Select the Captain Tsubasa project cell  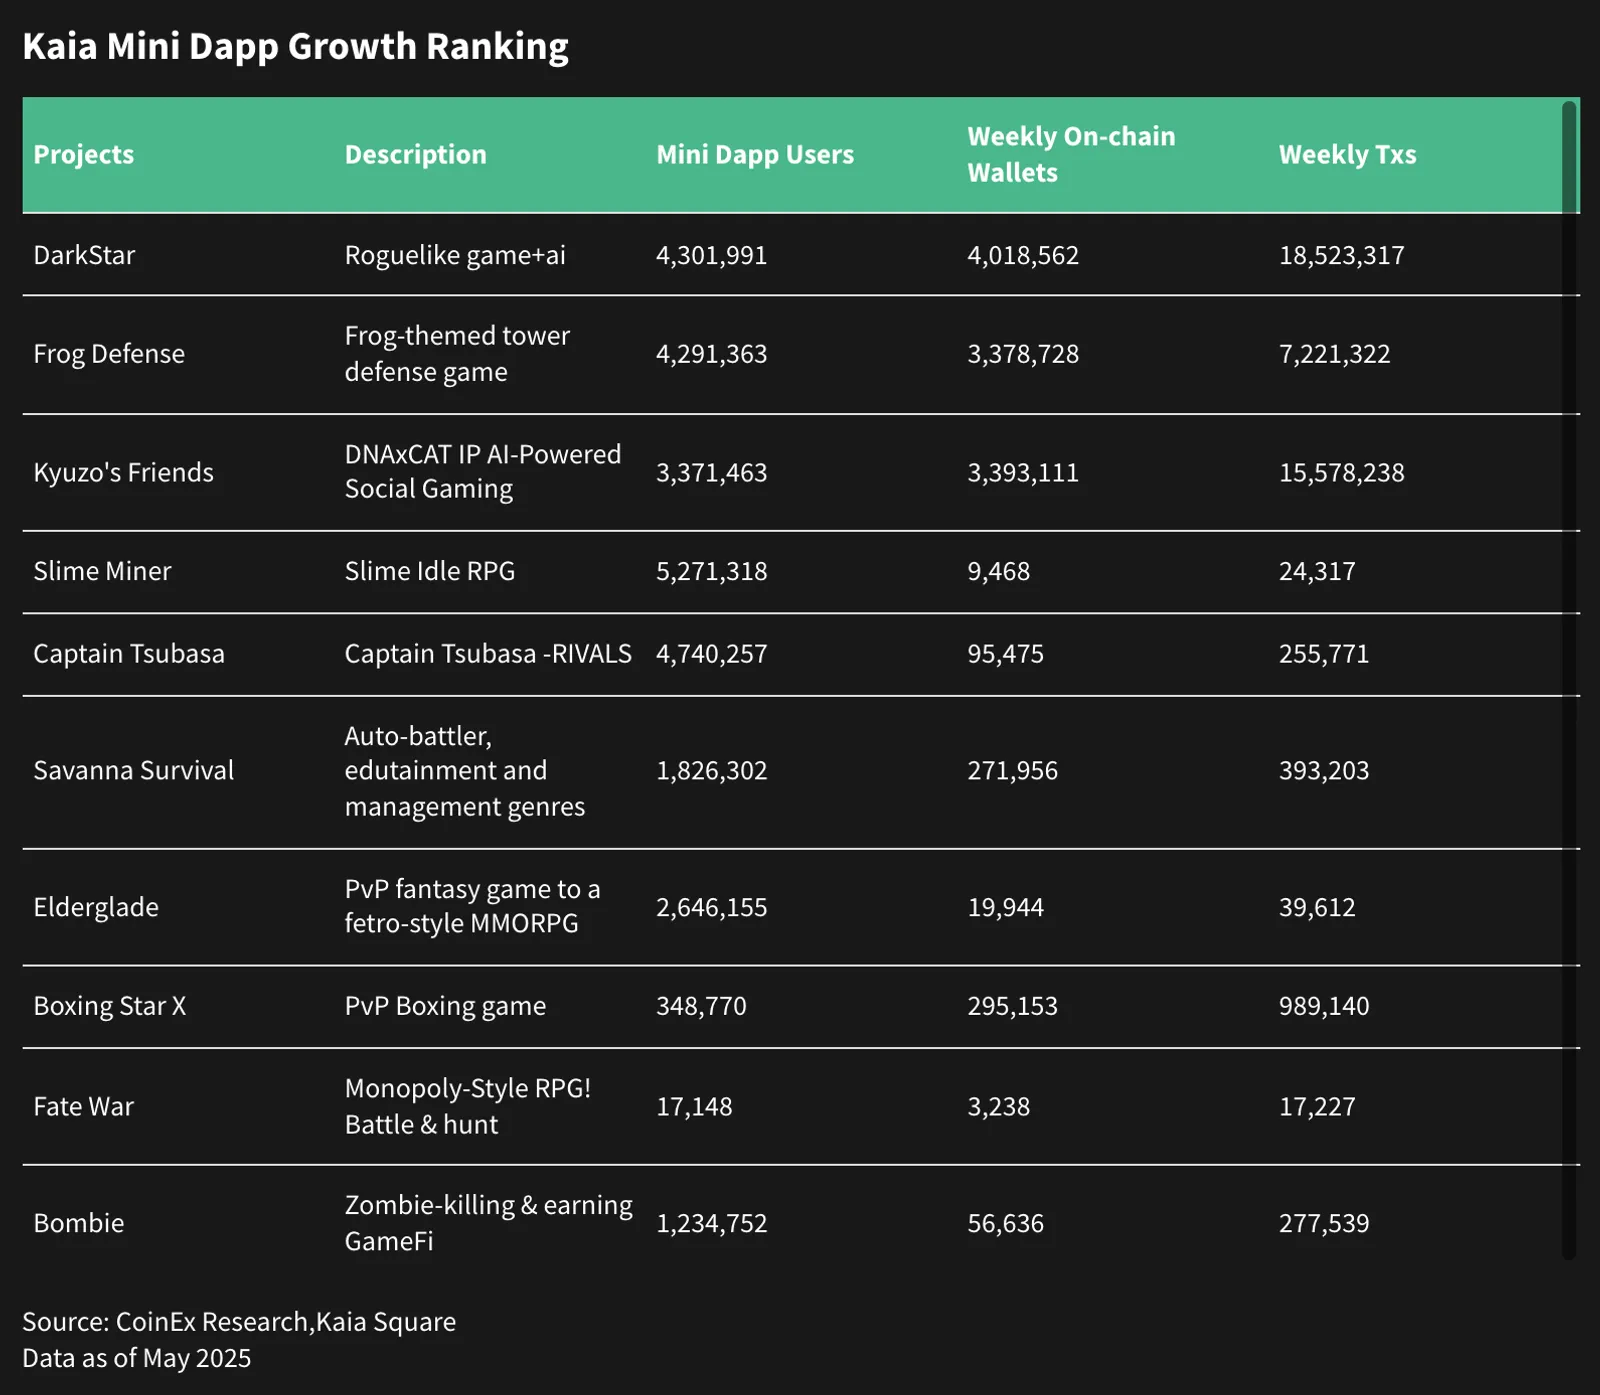[x=129, y=654]
